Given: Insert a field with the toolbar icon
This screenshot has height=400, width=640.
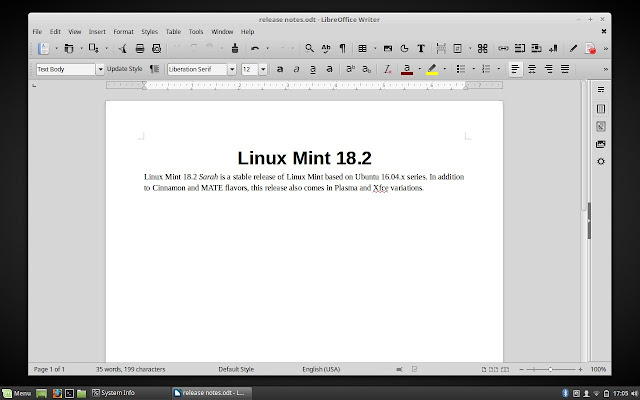Looking at the screenshot, I should pos(458,49).
